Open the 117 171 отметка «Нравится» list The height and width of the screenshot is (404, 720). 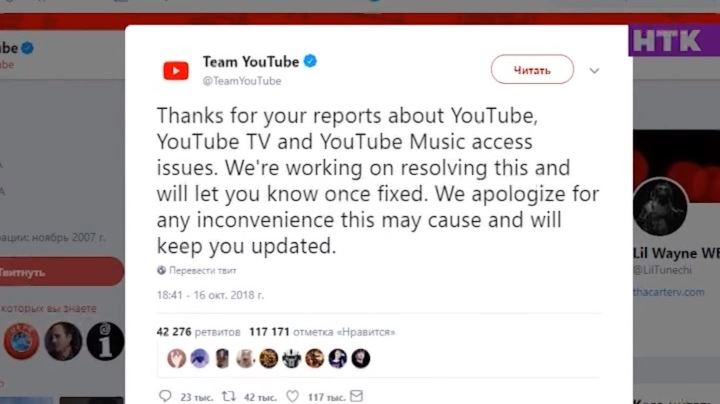tap(322, 332)
